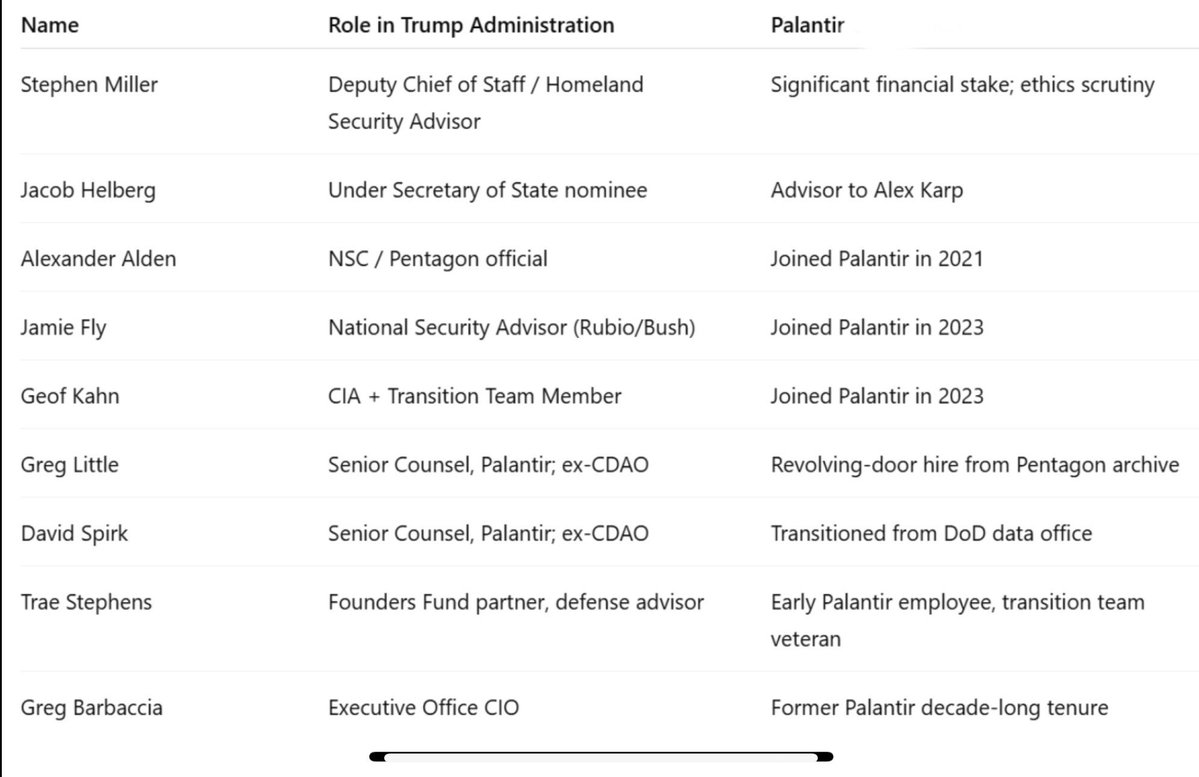Viewport: 1199px width, 777px height.
Task: Click on Alexander Alden's name
Action: (98, 259)
